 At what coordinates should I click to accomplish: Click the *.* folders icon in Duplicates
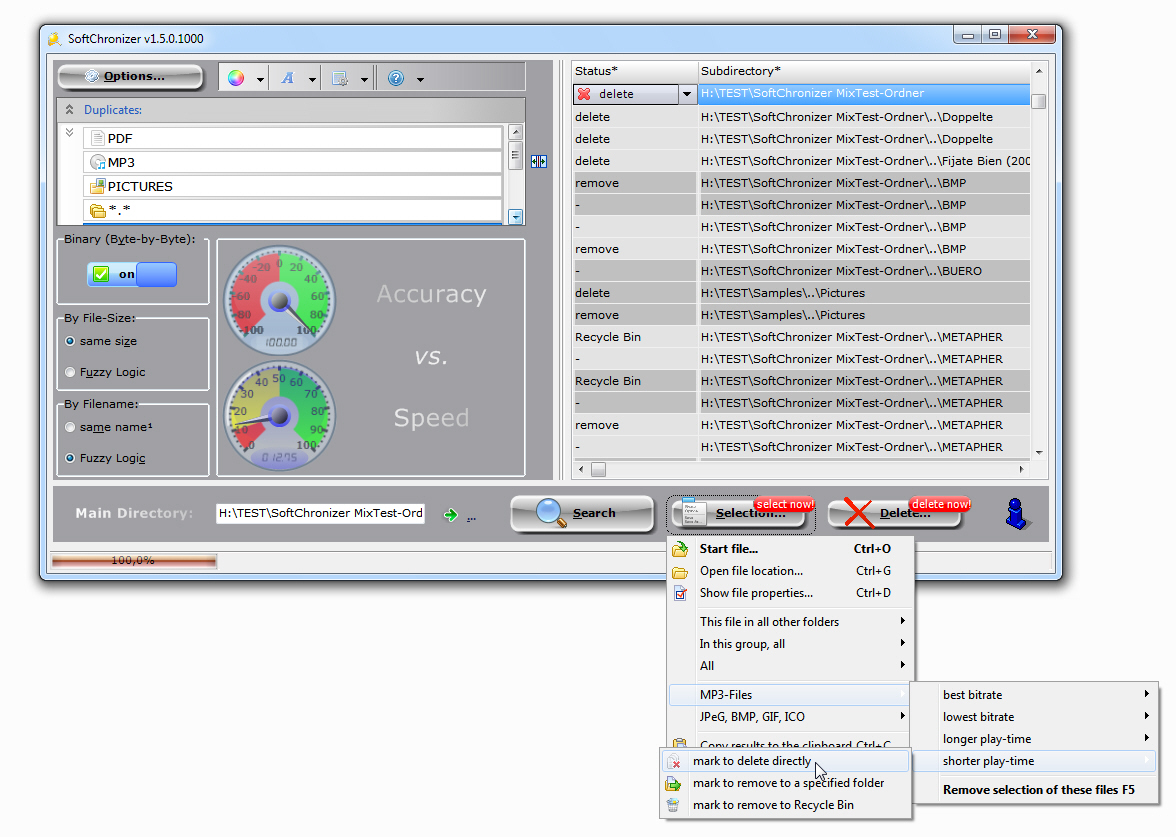[98, 210]
